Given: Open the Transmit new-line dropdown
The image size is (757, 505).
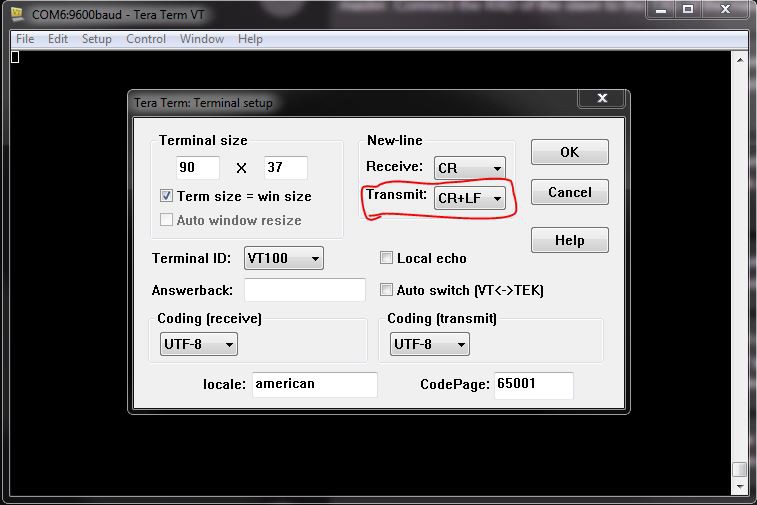Looking at the screenshot, I should point(470,198).
